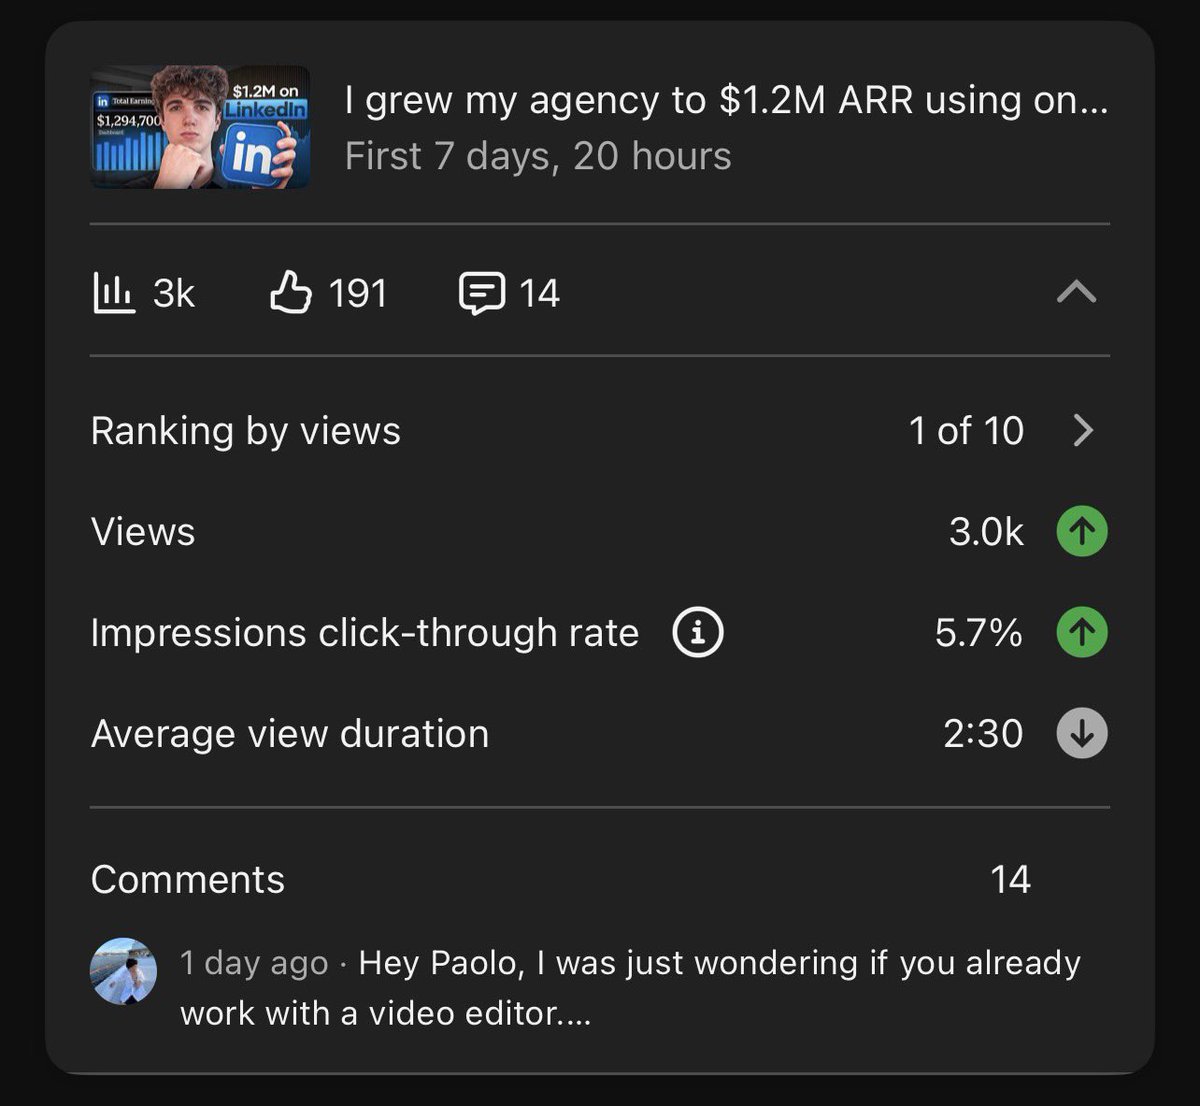
Task: Click the '2:30' average duration value
Action: pyautogui.click(x=983, y=734)
